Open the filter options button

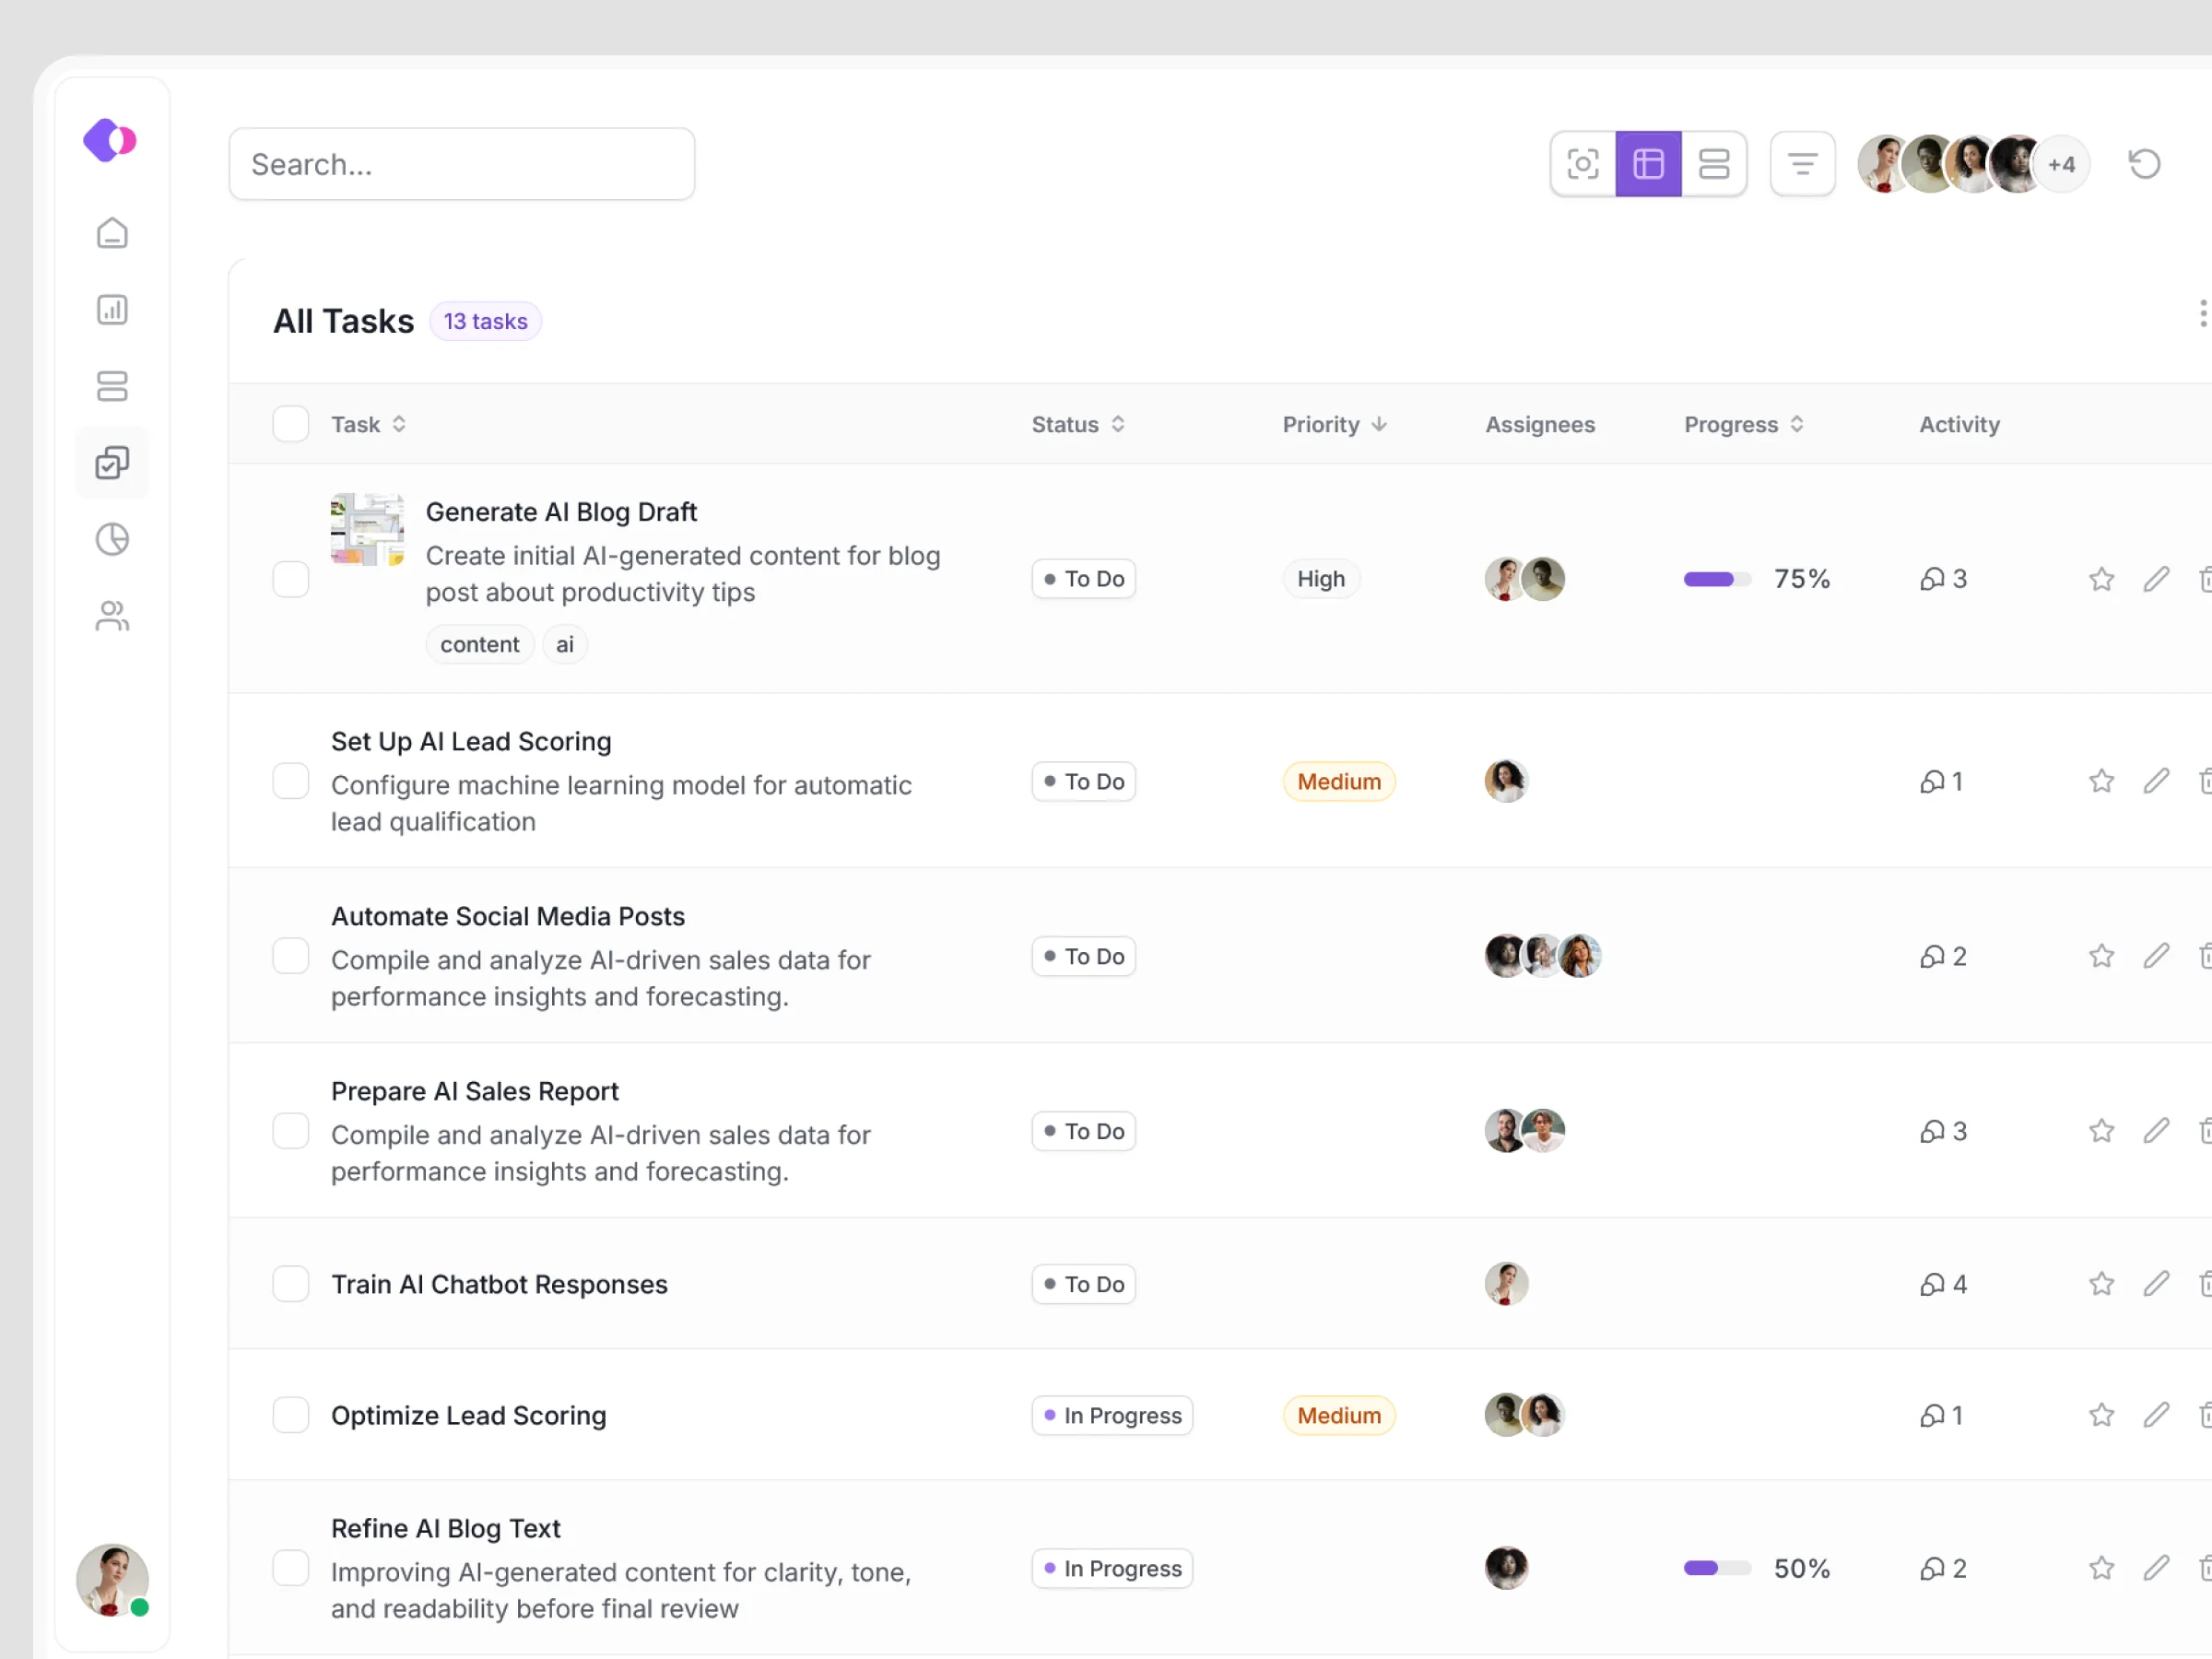click(x=1802, y=164)
